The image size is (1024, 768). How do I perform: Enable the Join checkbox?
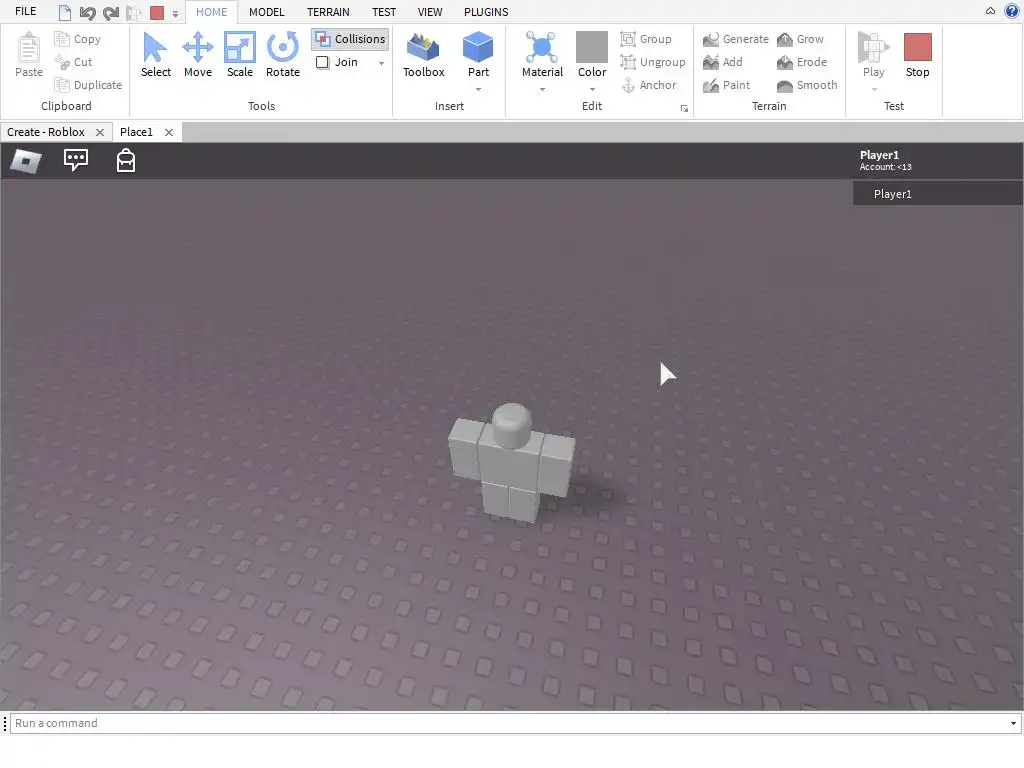pos(323,62)
